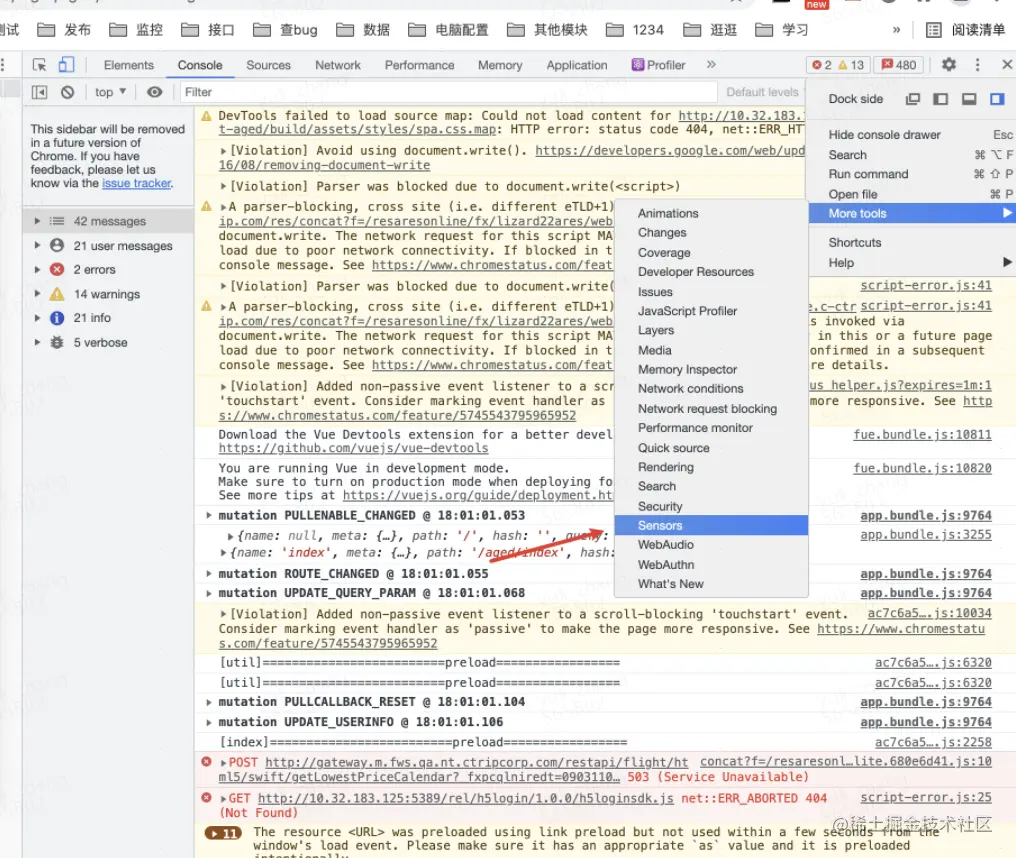Screen dimensions: 1016x858
Task: Toggle the live expression eye icon
Action: [x=154, y=92]
